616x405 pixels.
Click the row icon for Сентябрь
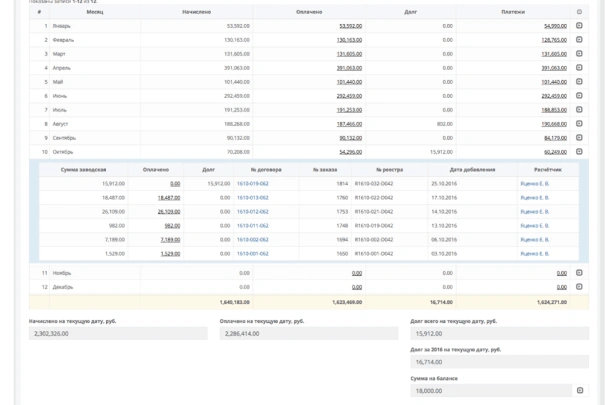click(579, 138)
